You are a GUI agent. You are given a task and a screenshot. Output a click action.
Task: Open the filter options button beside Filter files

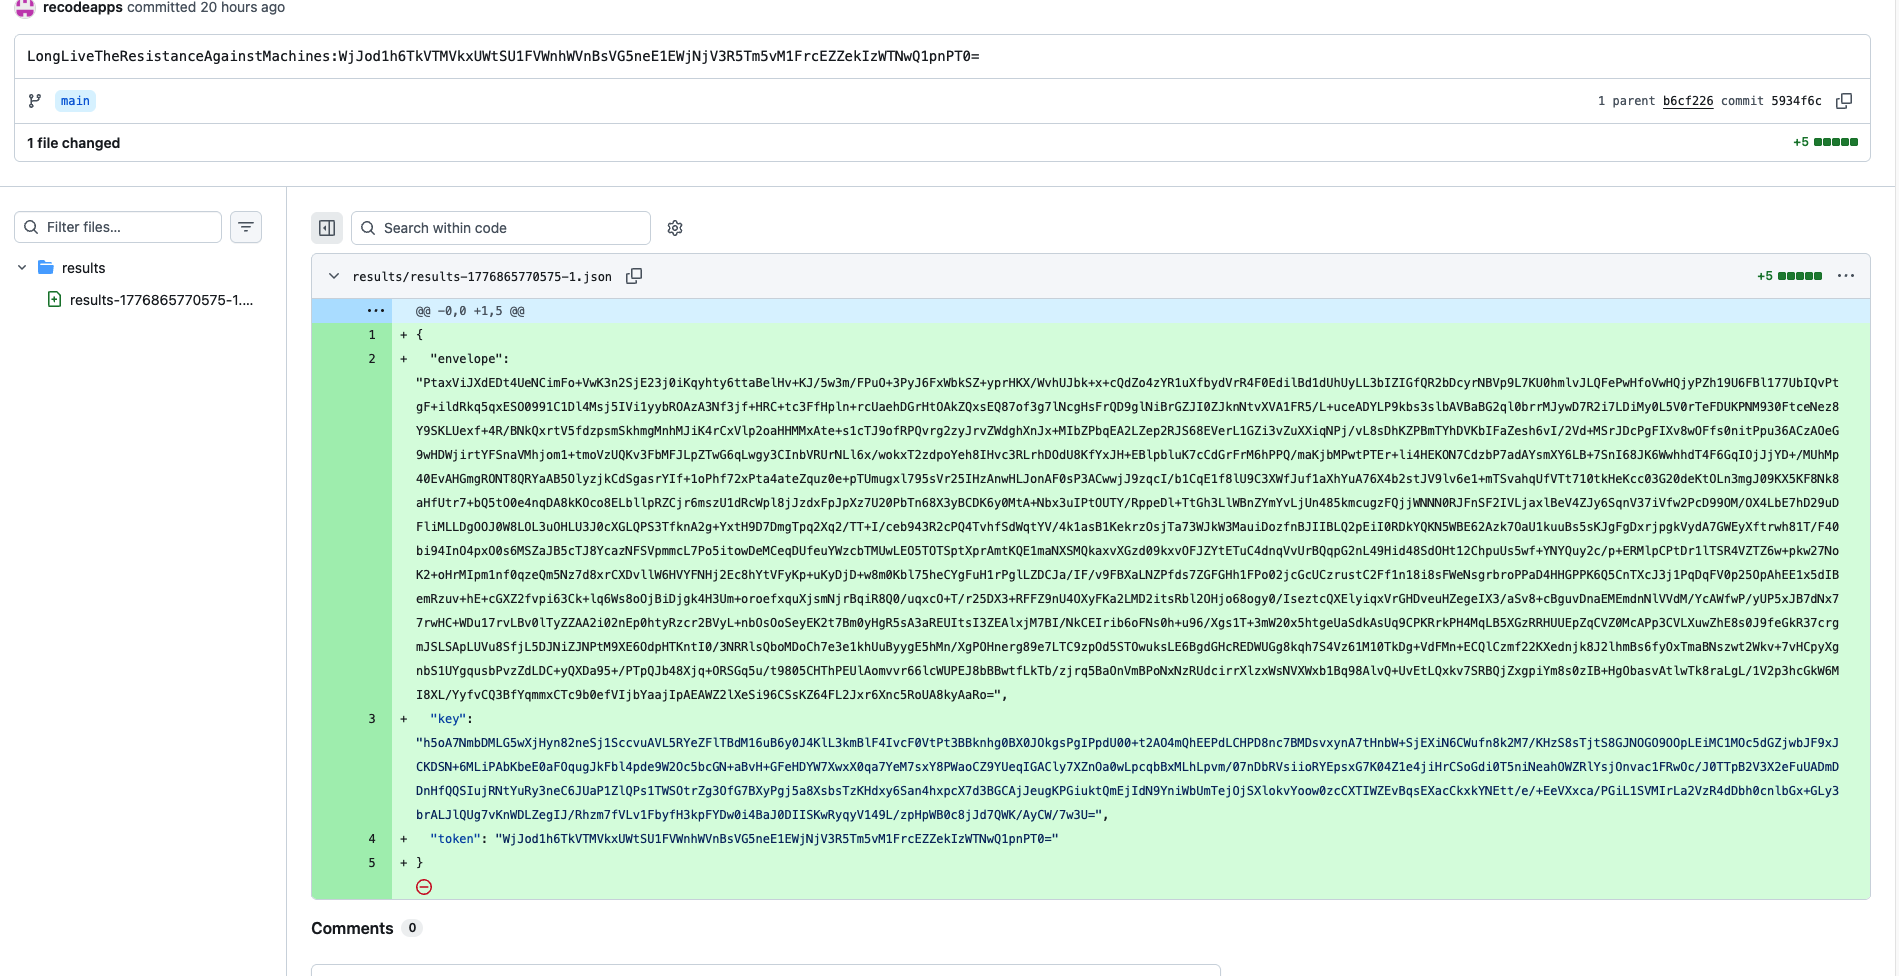246,227
